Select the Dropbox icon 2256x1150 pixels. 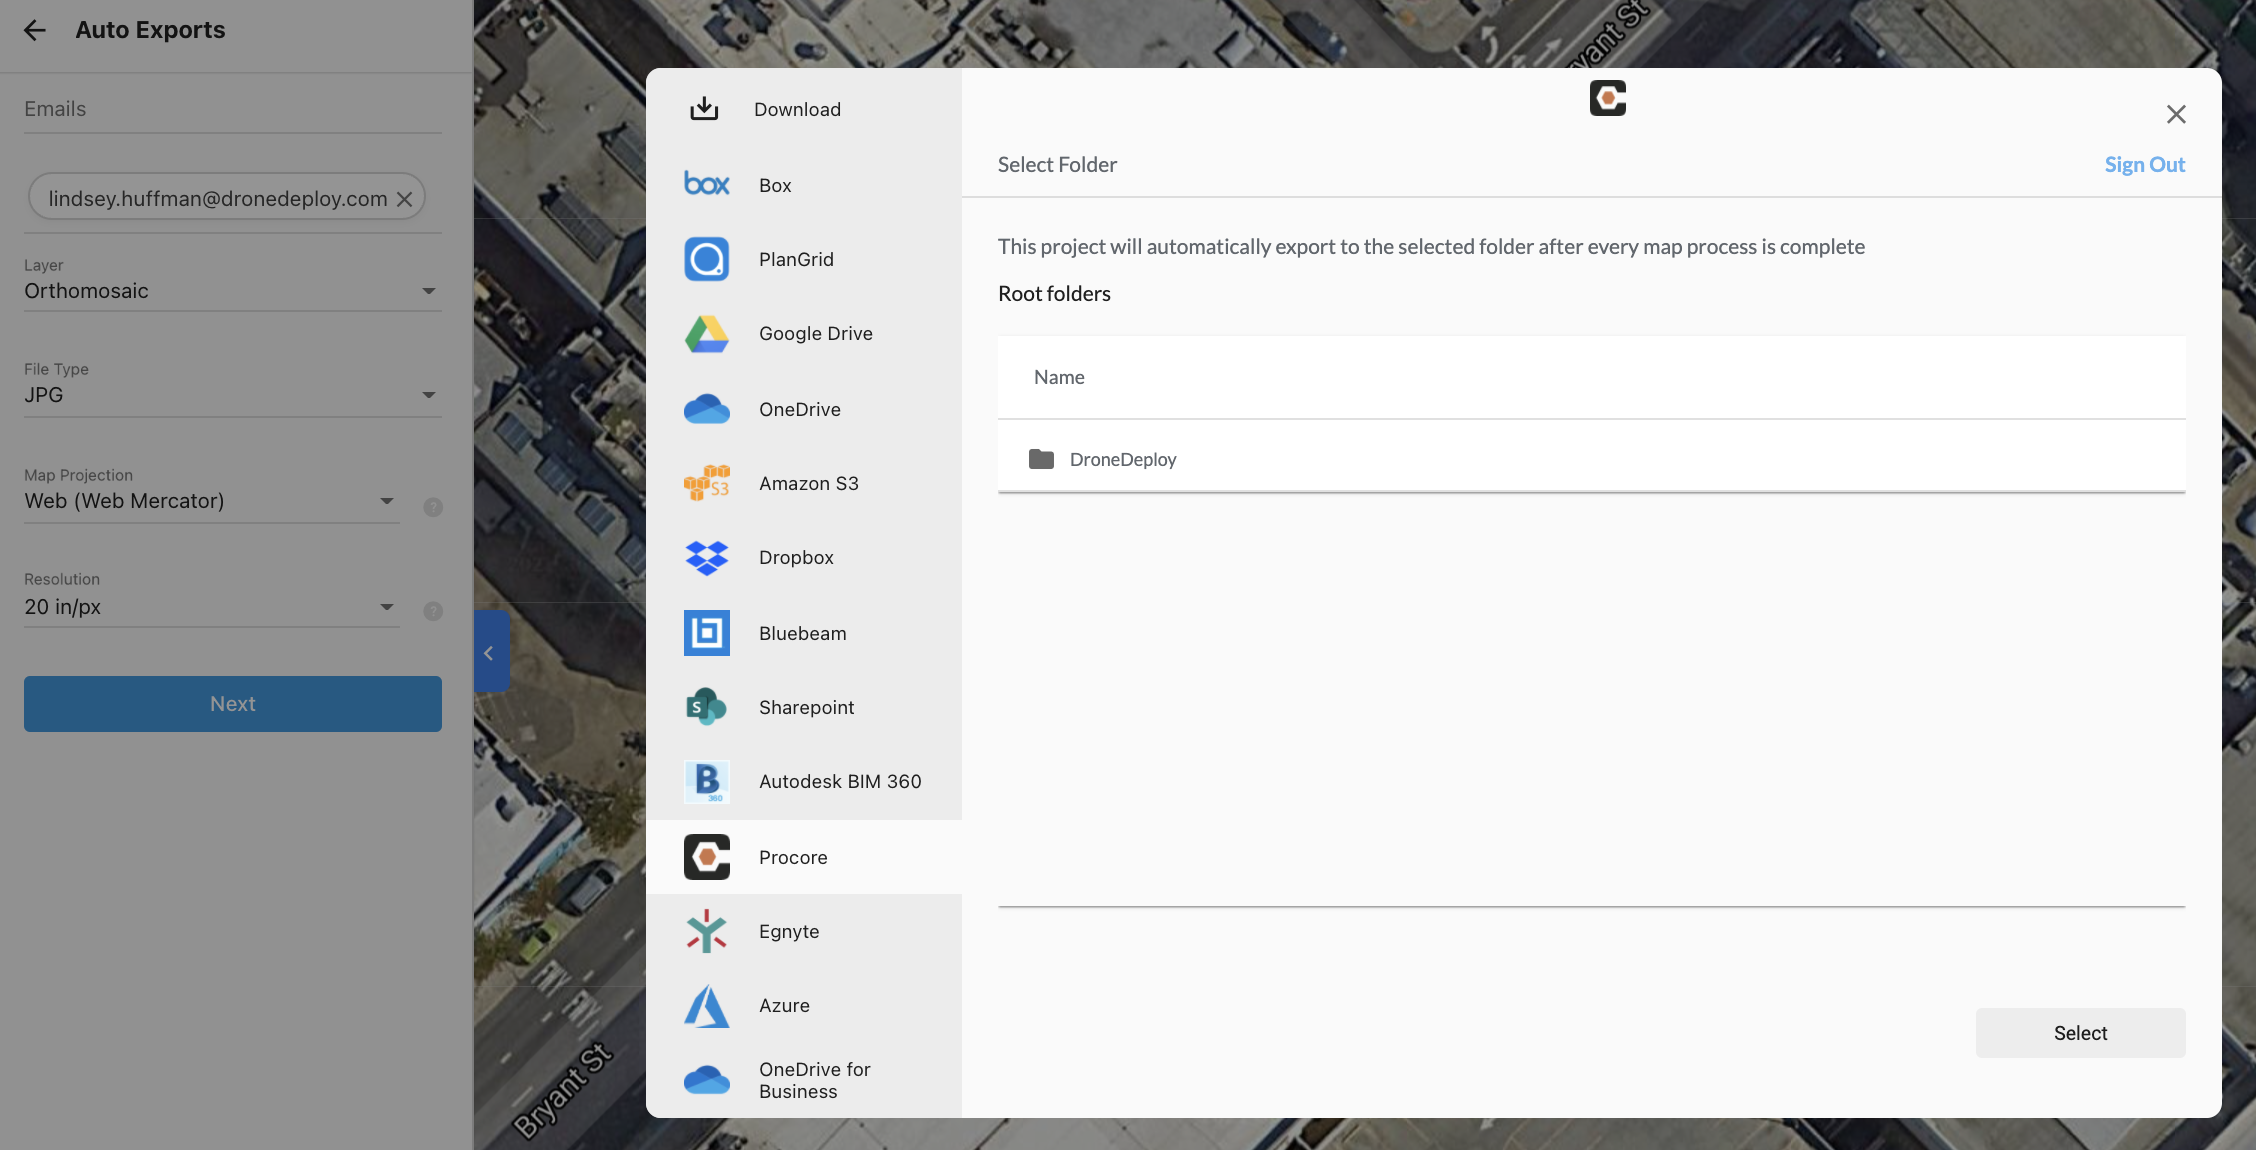click(706, 558)
